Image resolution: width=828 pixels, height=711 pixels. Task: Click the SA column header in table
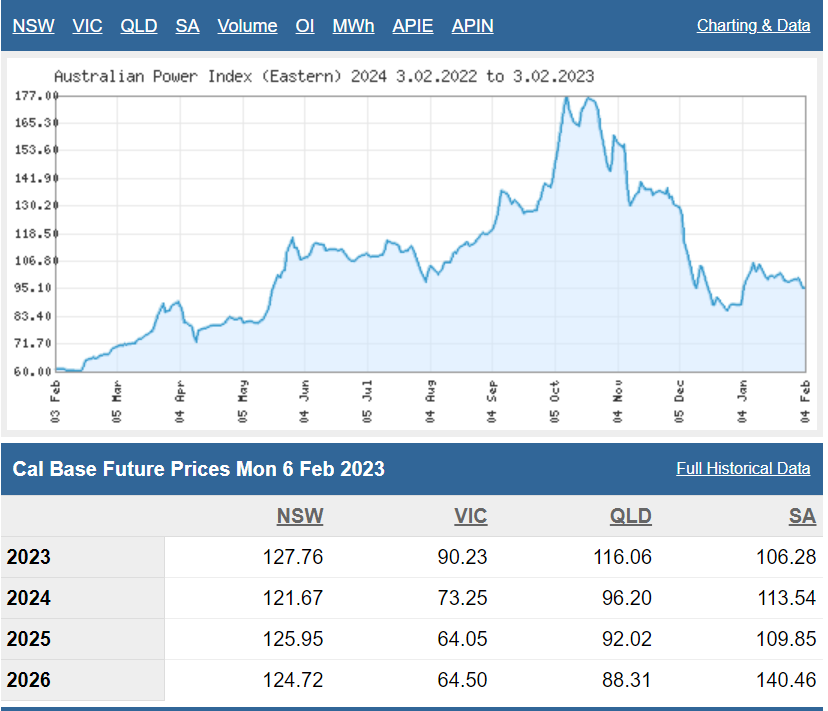click(802, 516)
